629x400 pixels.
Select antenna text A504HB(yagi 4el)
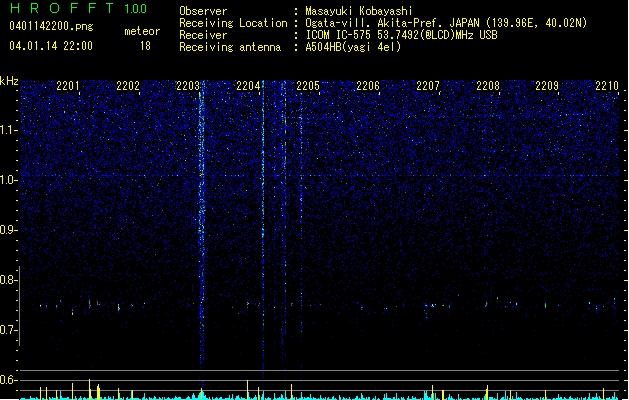(353, 47)
